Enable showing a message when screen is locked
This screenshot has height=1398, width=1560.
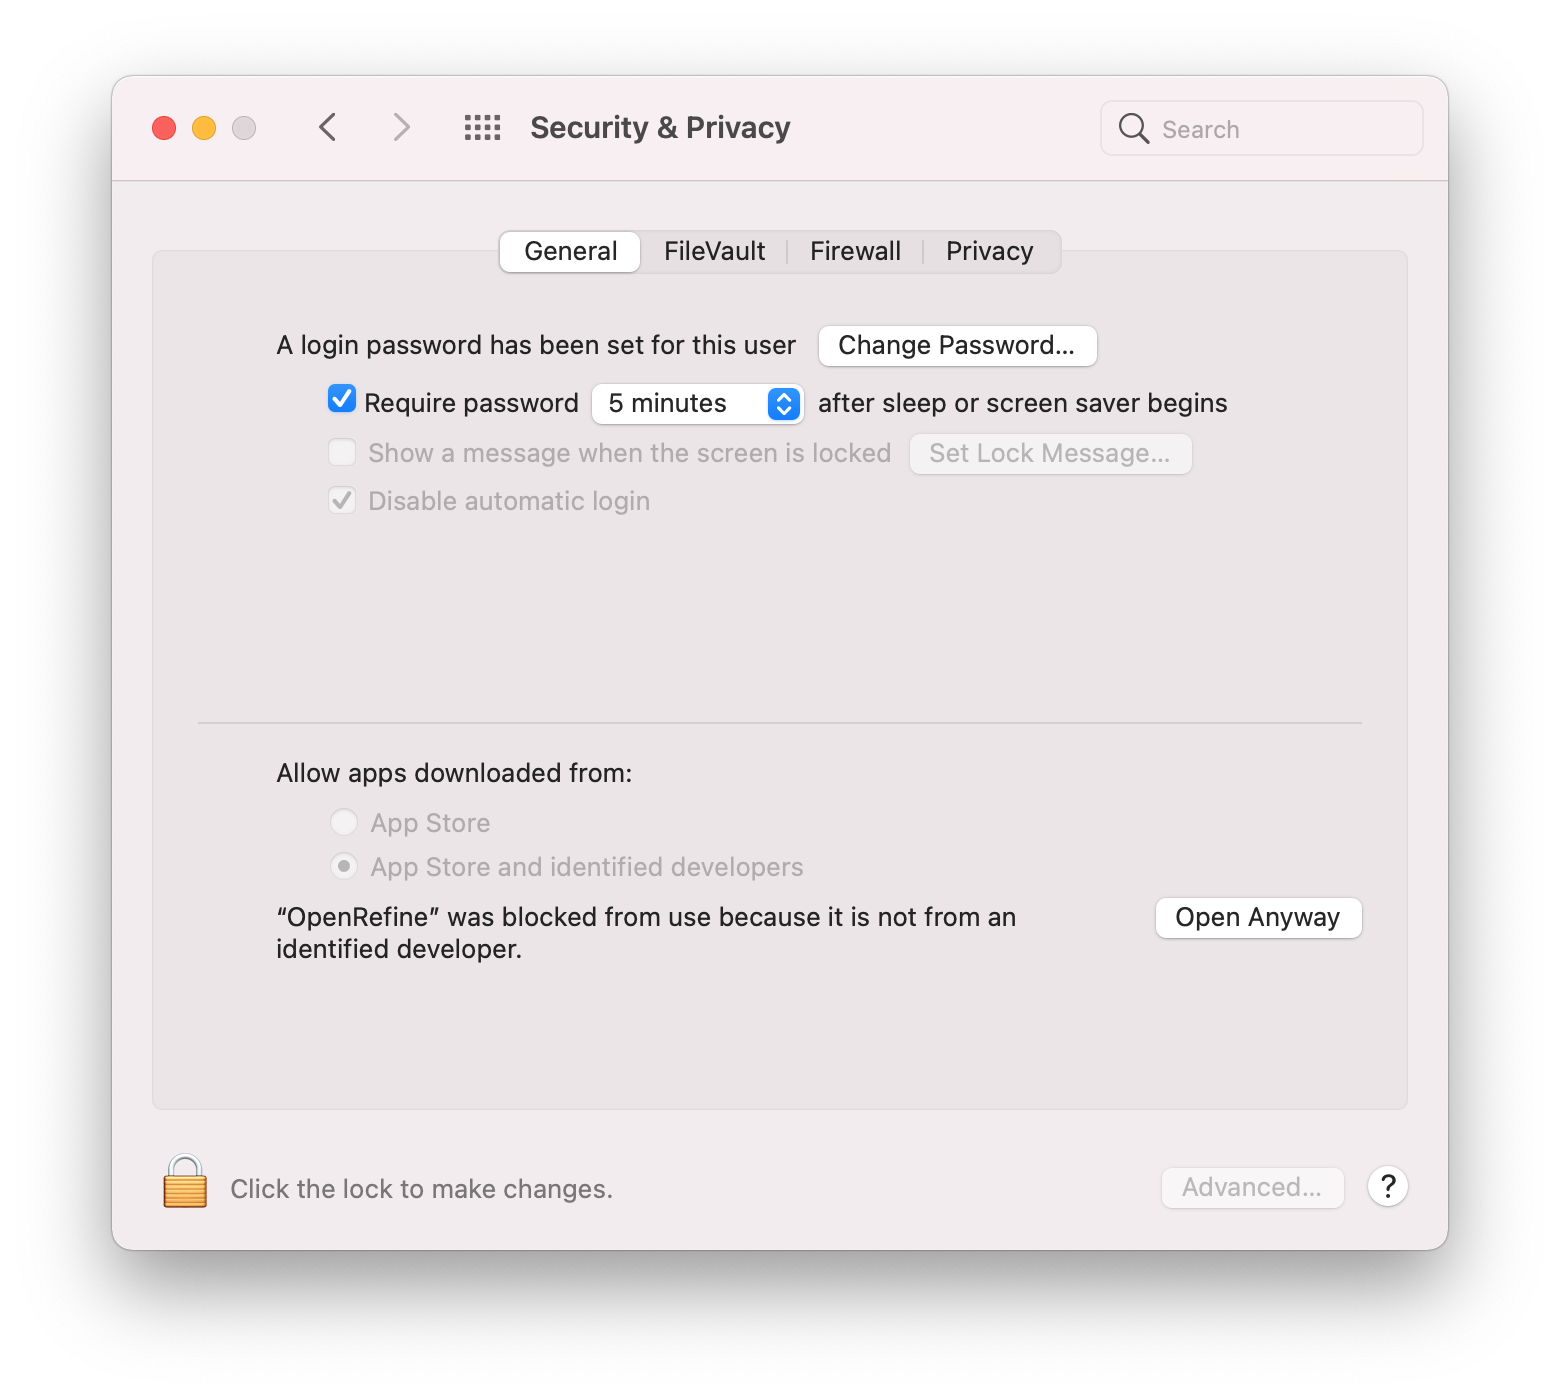[341, 452]
